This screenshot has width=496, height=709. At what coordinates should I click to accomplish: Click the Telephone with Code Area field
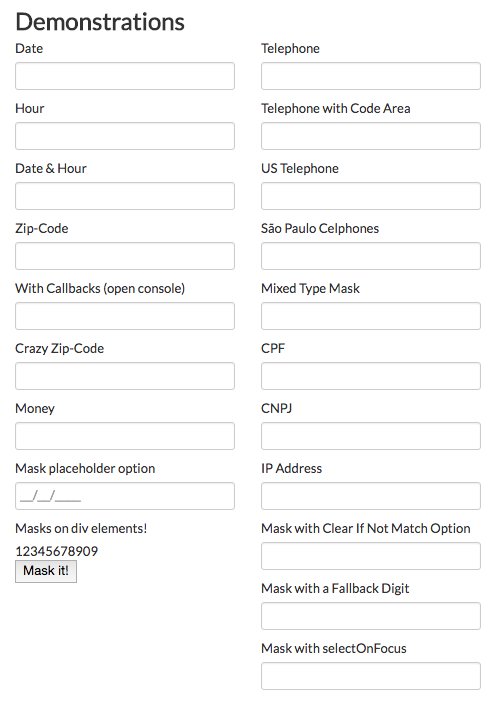coord(371,136)
